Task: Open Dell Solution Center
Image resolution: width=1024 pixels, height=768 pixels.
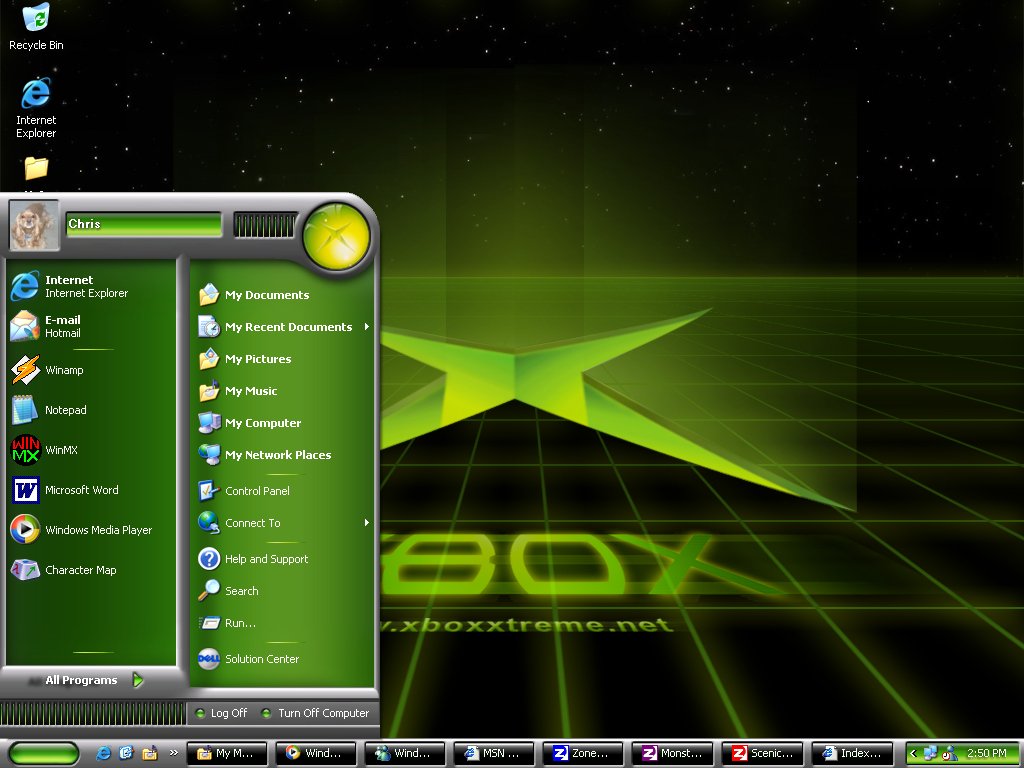Action: click(x=283, y=659)
